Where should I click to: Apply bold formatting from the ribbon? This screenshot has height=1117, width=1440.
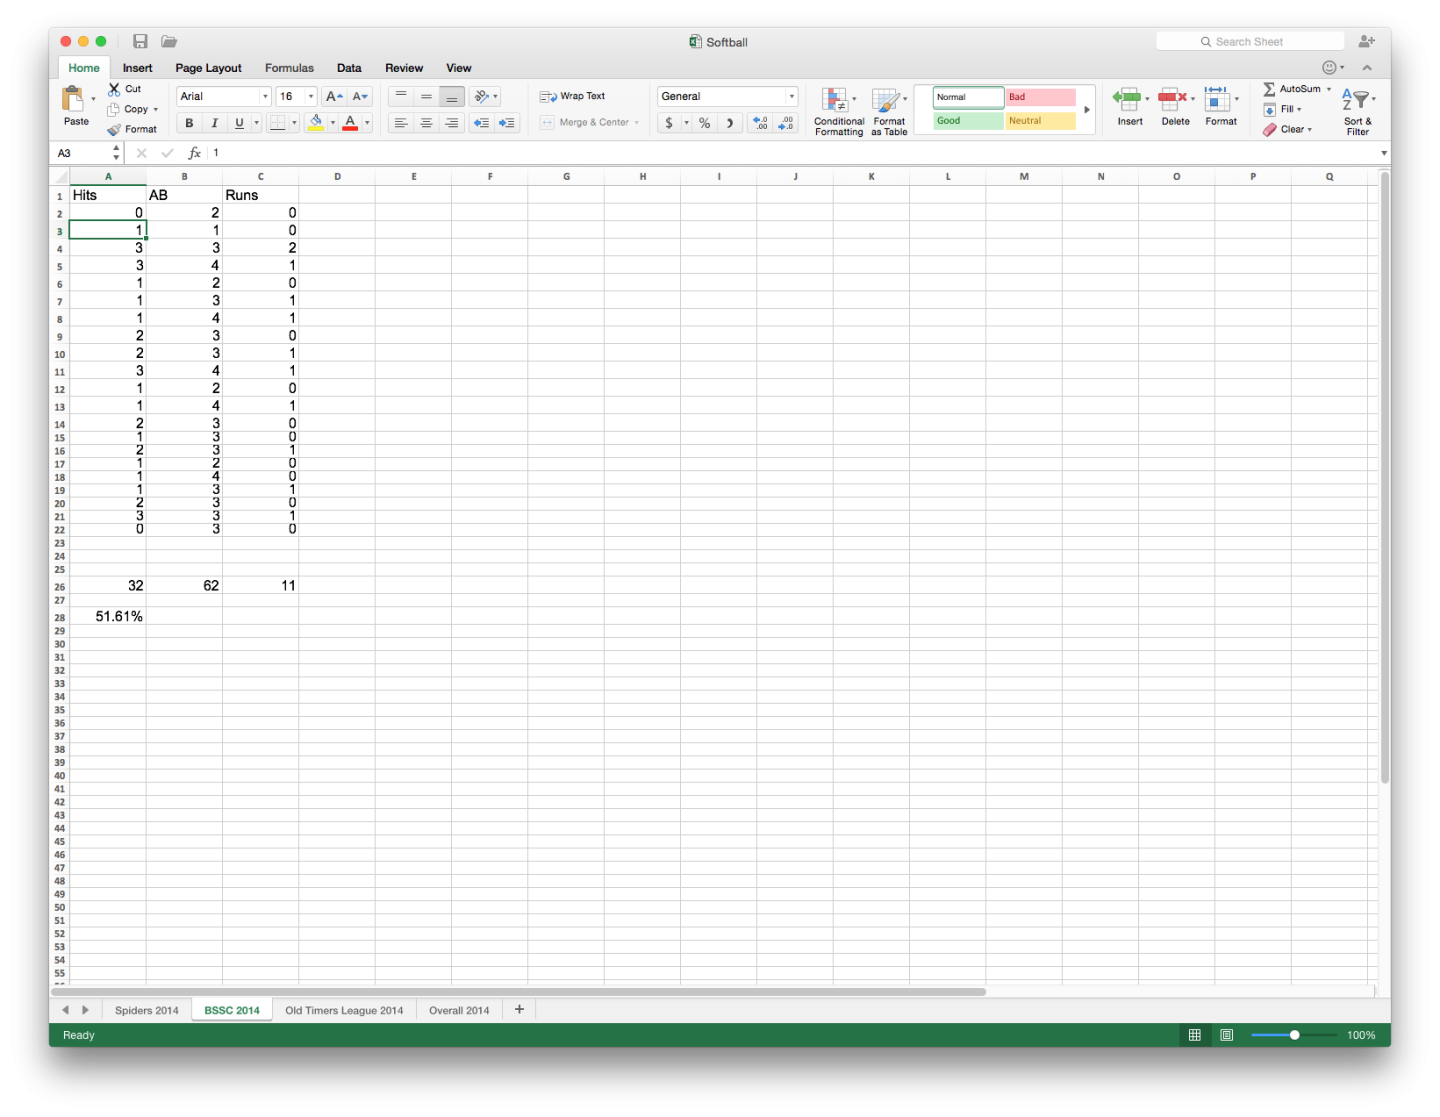coord(188,122)
